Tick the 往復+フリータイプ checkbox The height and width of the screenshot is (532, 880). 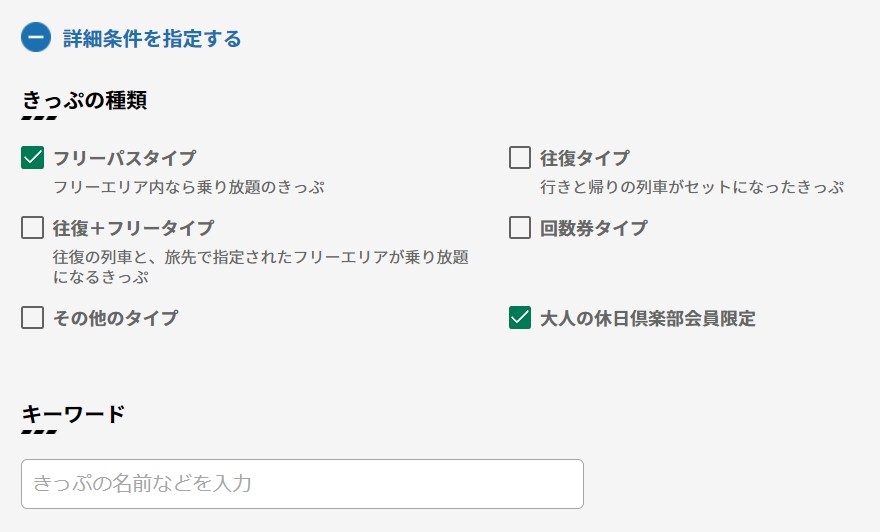pos(33,228)
